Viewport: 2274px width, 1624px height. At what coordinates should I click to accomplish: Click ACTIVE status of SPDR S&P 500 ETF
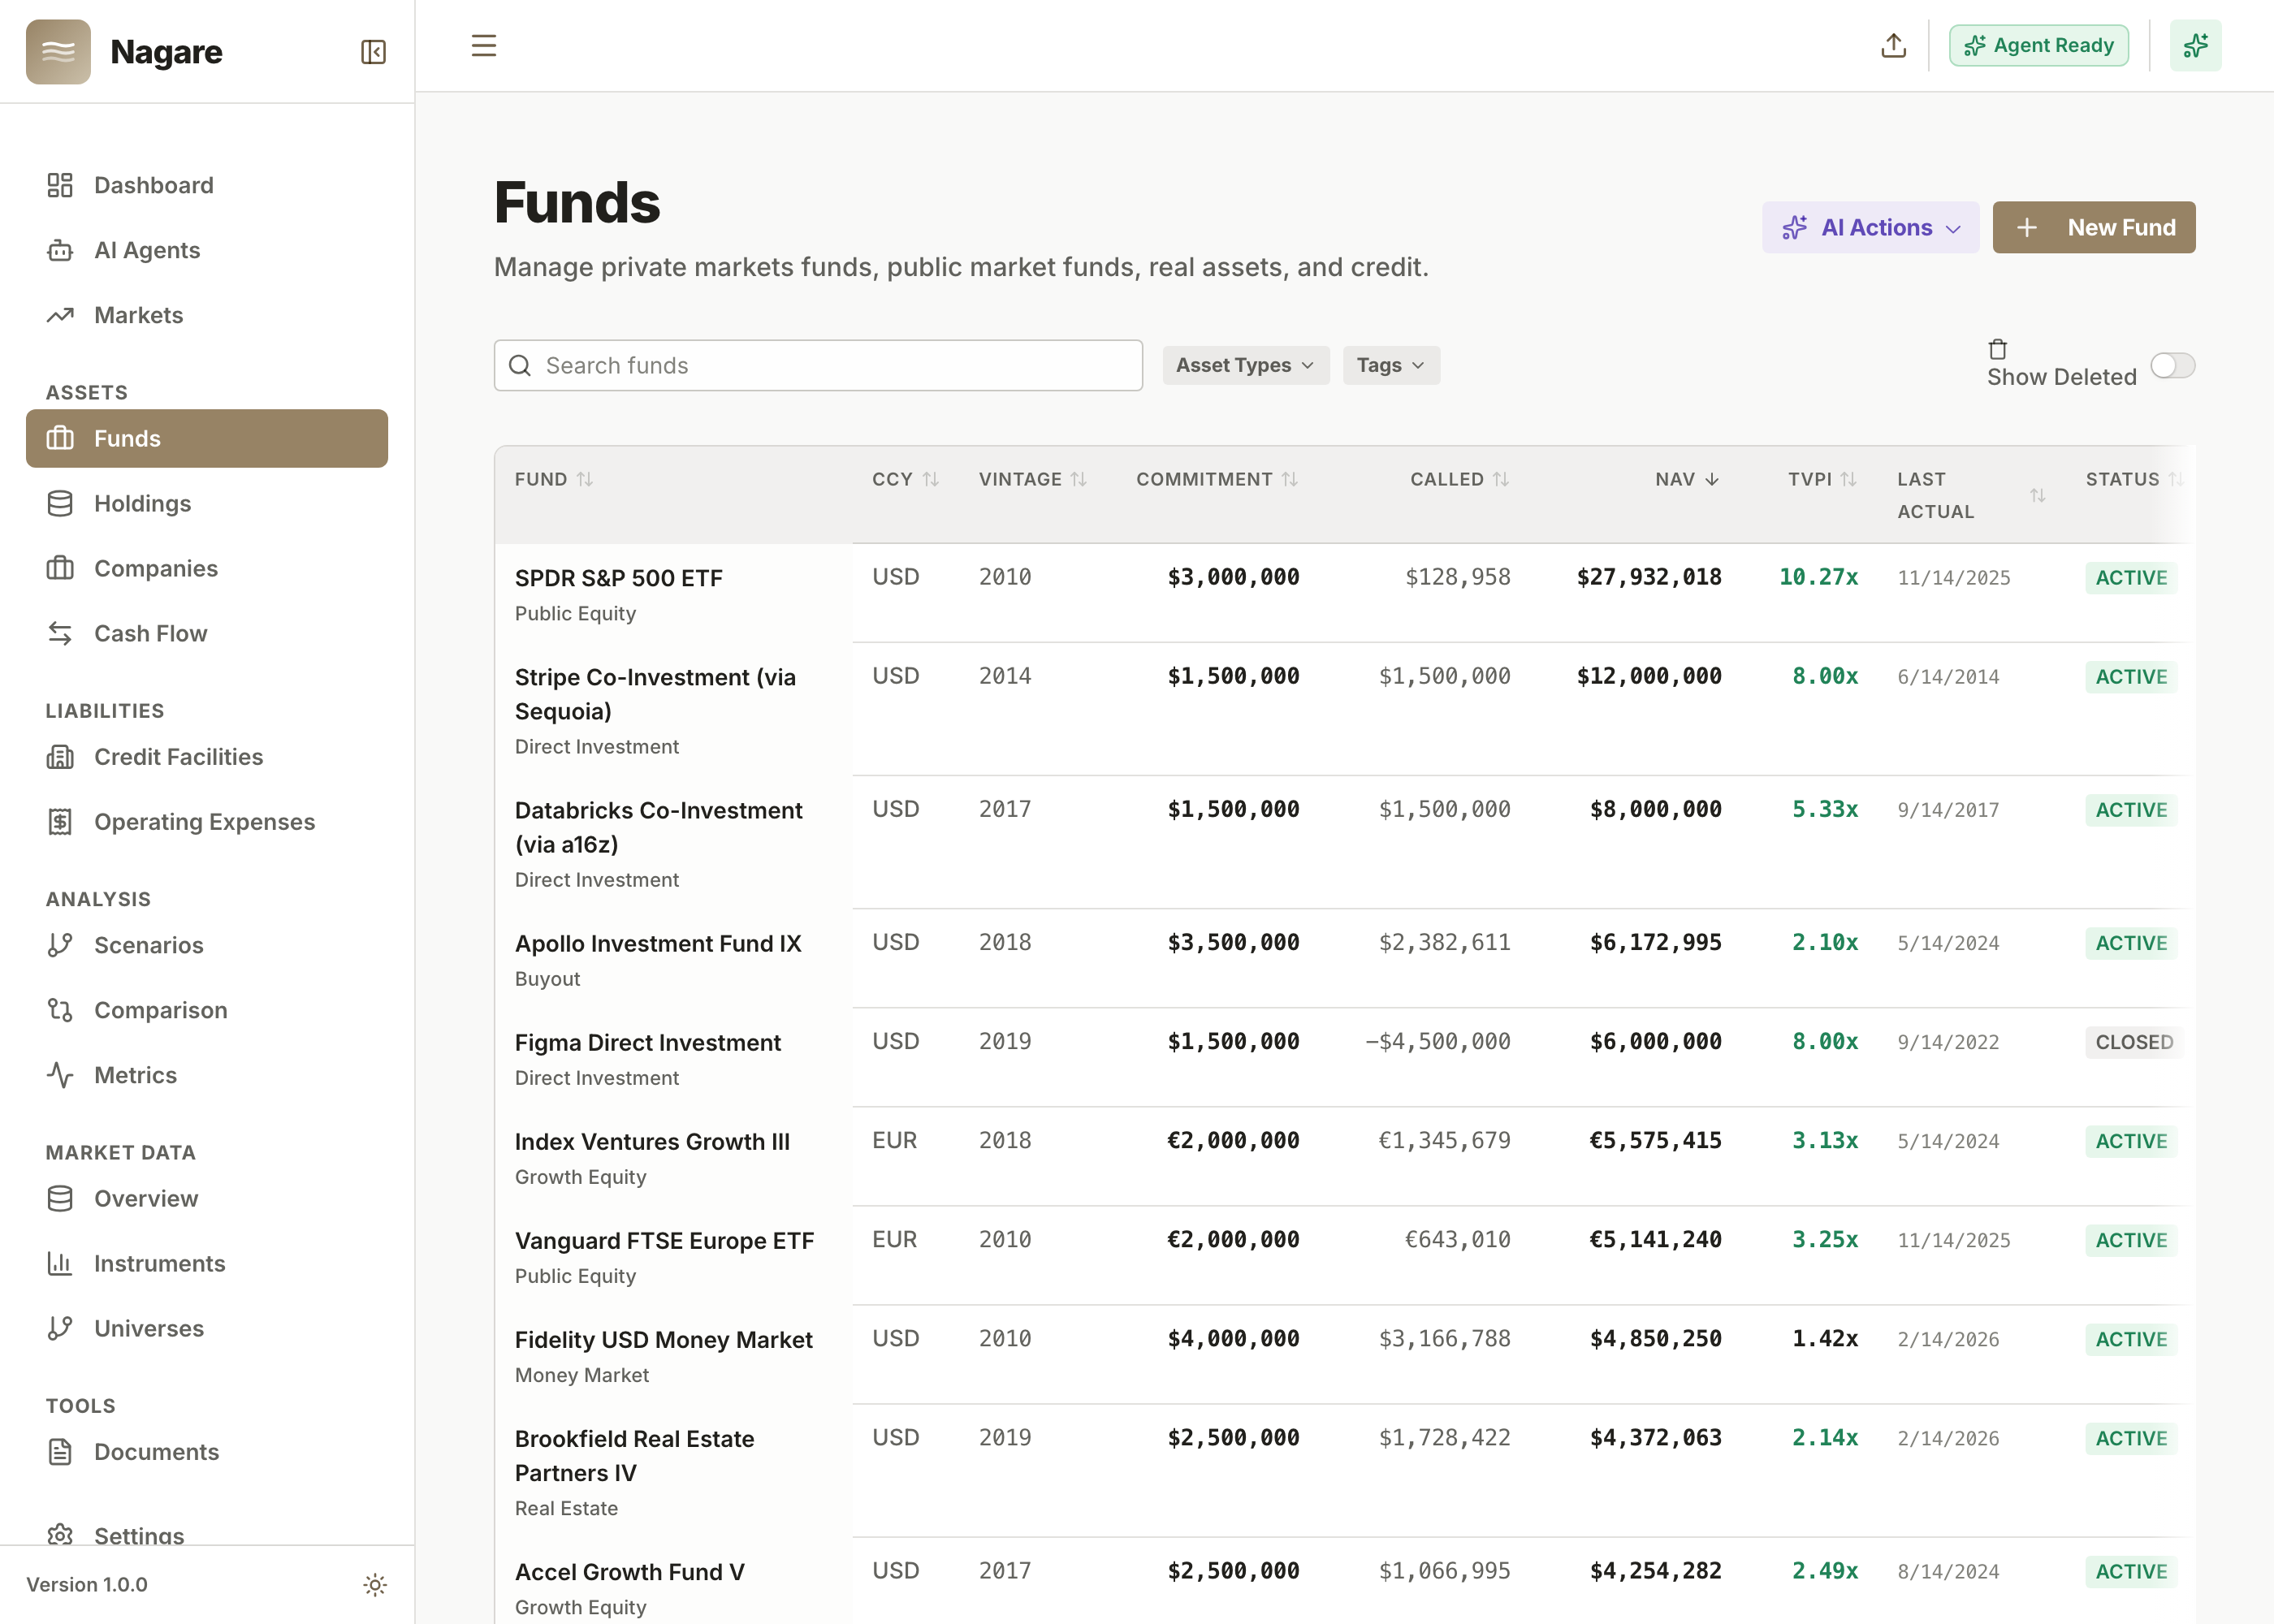(x=2130, y=578)
